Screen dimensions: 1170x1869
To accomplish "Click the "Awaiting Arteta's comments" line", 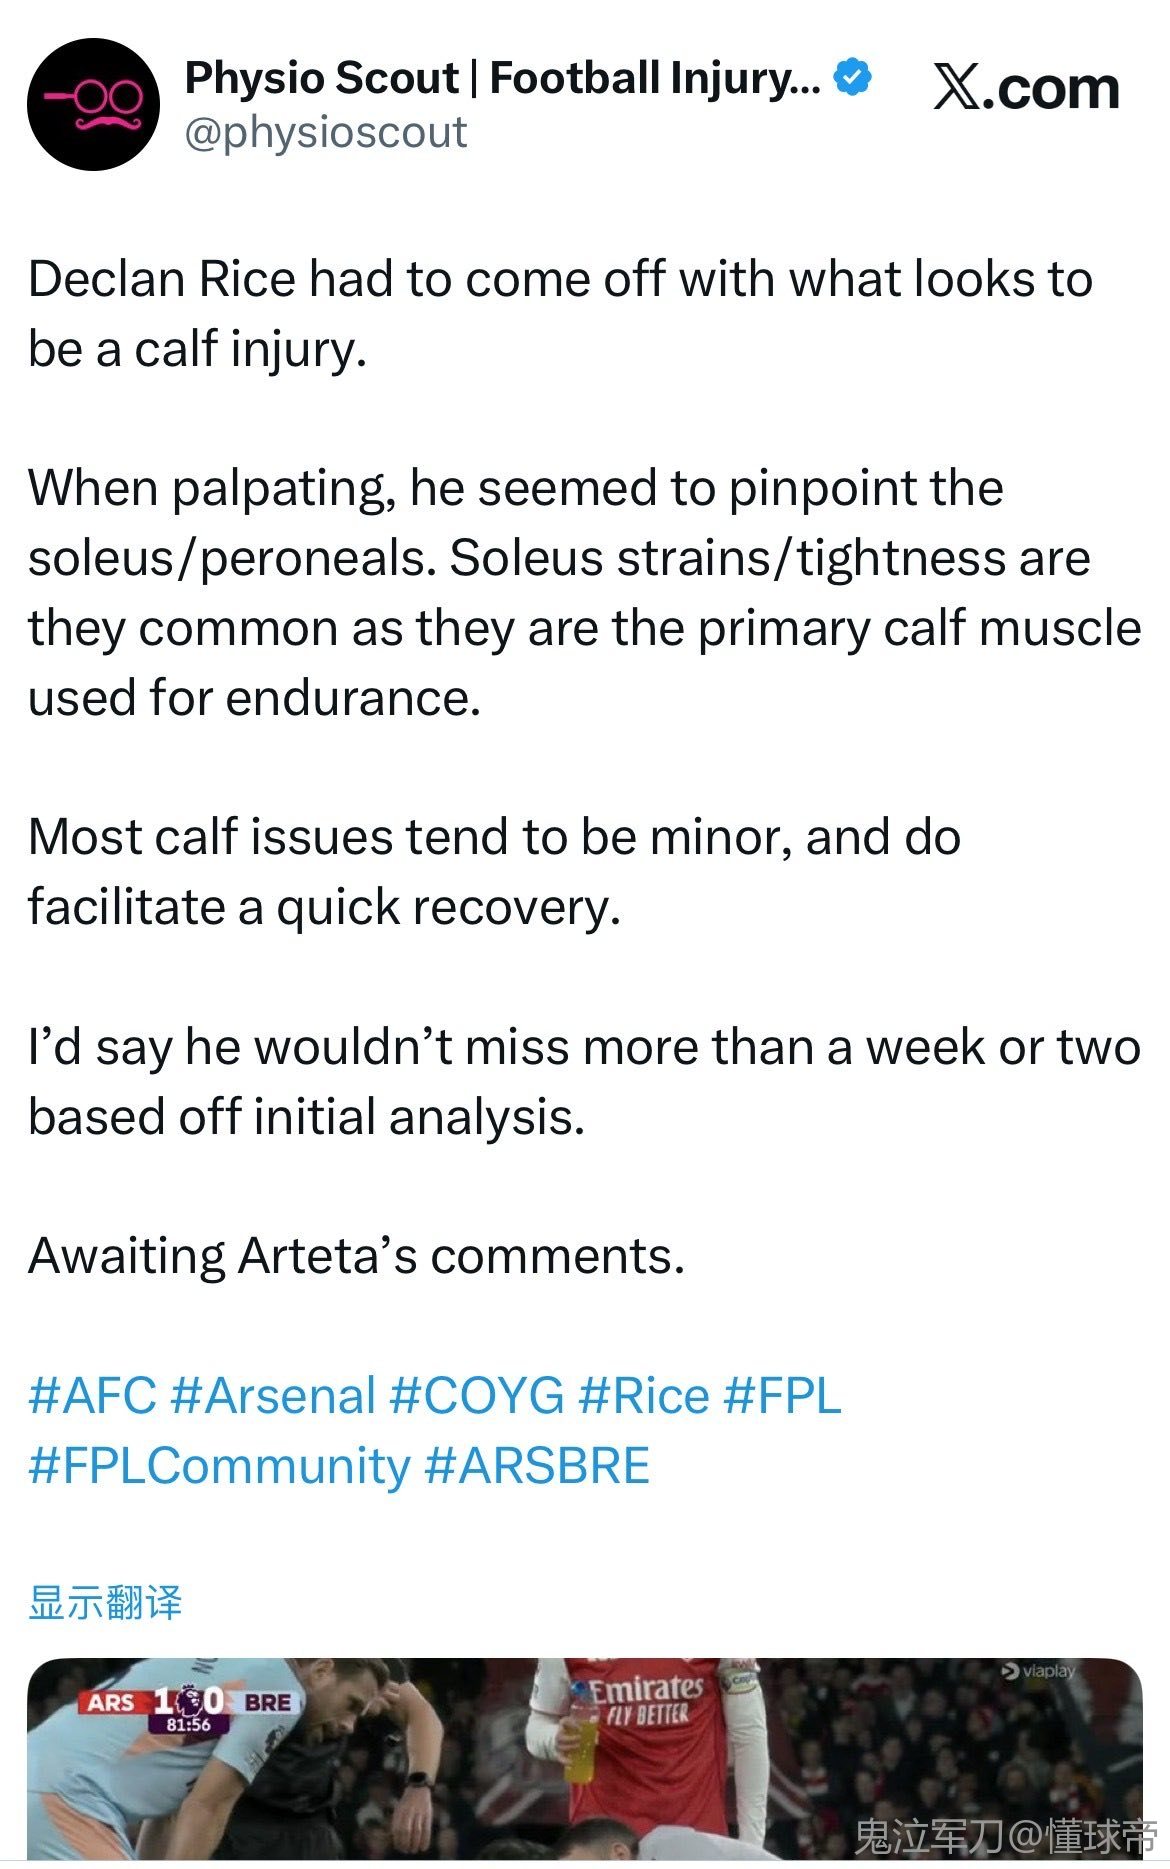I will (357, 1256).
